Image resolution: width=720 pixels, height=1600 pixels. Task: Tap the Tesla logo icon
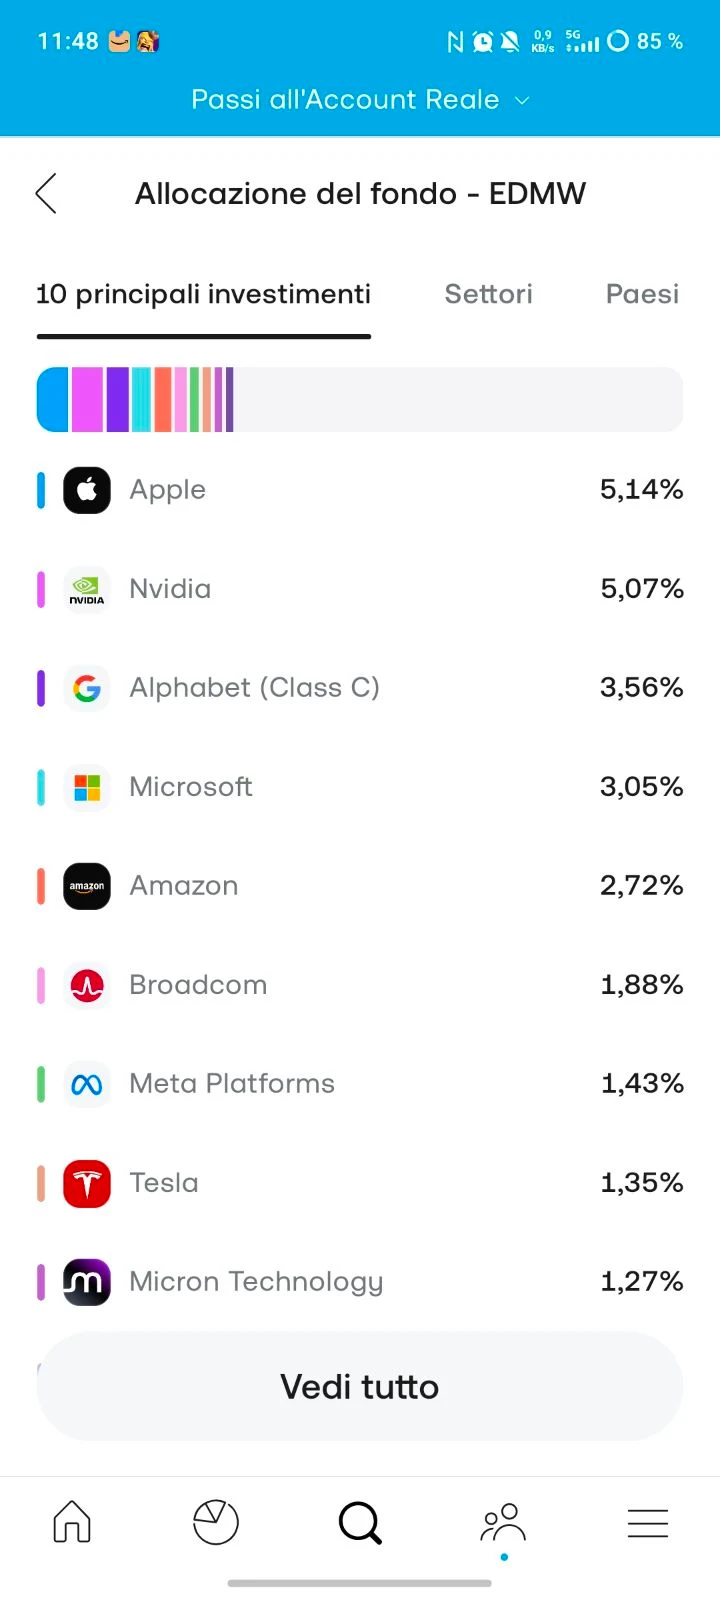point(87,1183)
